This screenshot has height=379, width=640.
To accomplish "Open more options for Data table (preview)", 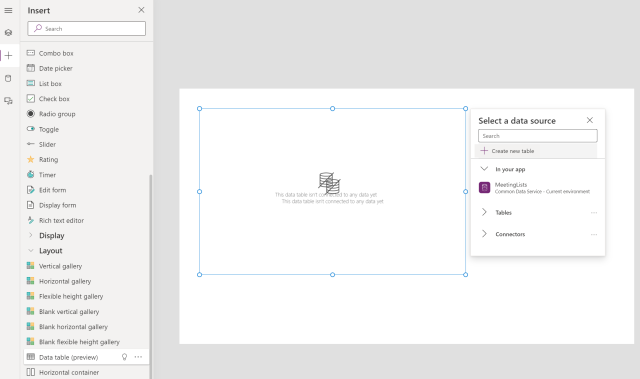I will [138, 357].
